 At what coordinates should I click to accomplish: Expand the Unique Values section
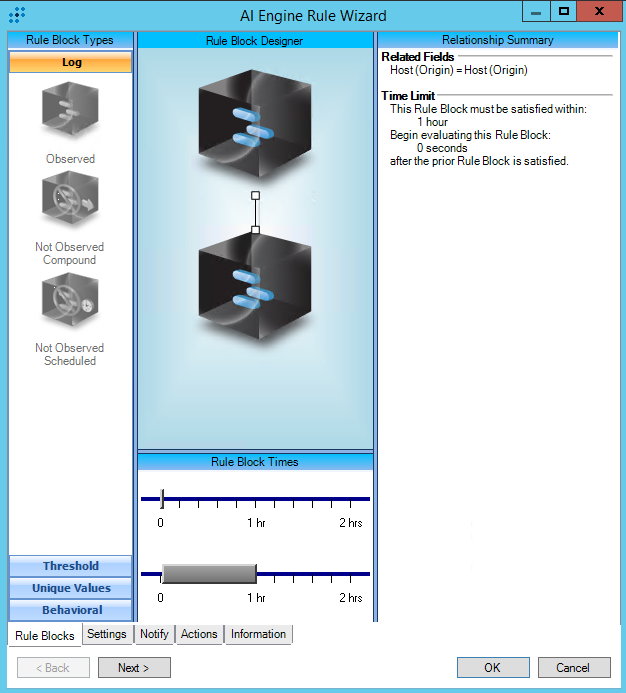[70, 588]
